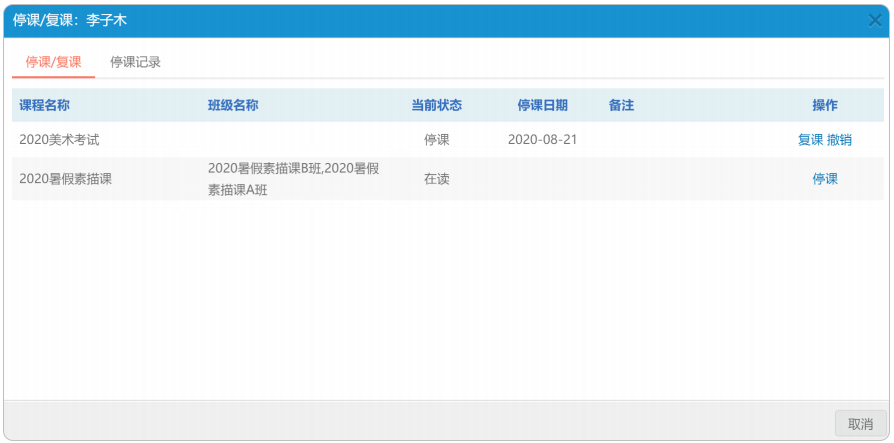Click the 当前状态 column header
This screenshot has width=894, height=443.
tap(436, 105)
